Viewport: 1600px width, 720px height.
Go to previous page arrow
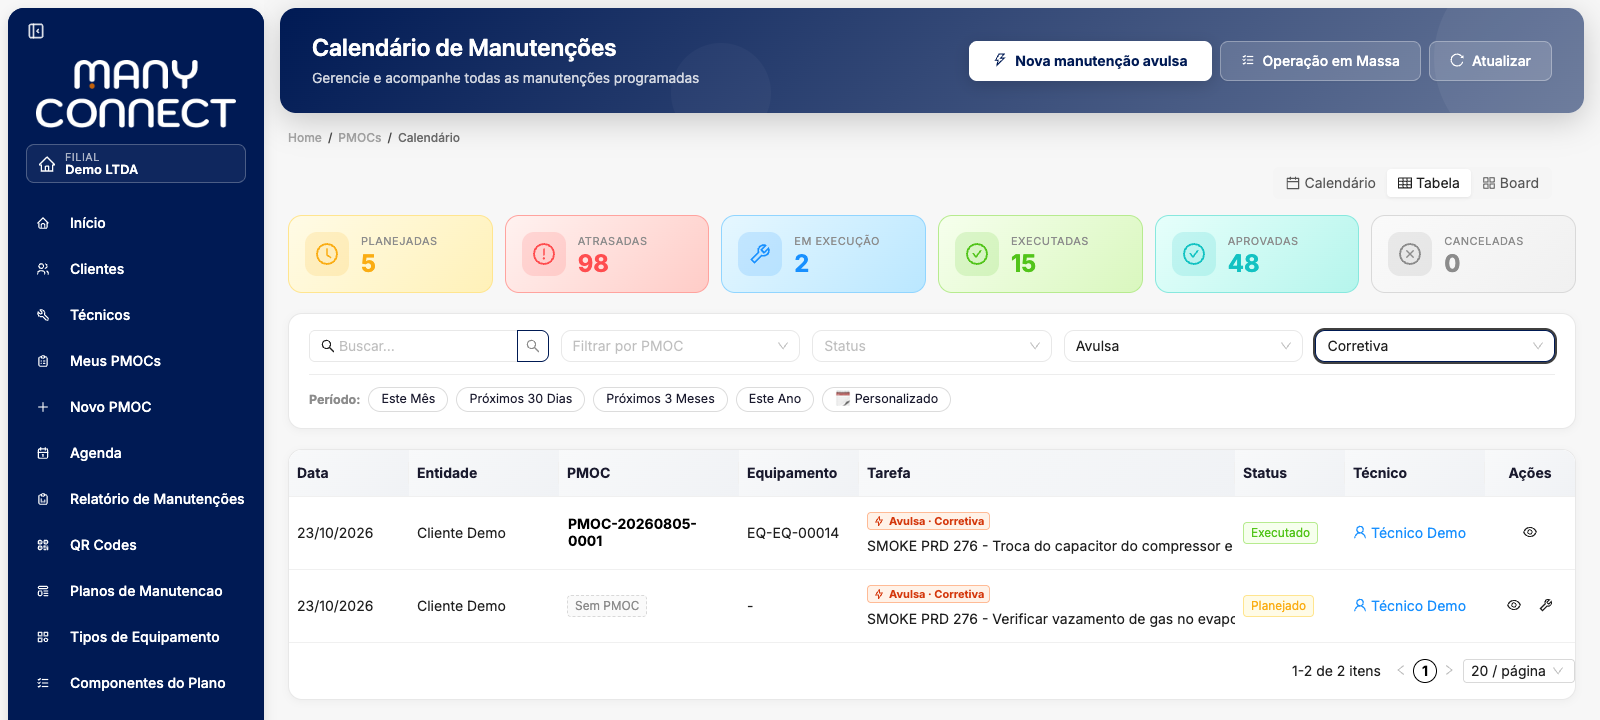[x=1401, y=670]
